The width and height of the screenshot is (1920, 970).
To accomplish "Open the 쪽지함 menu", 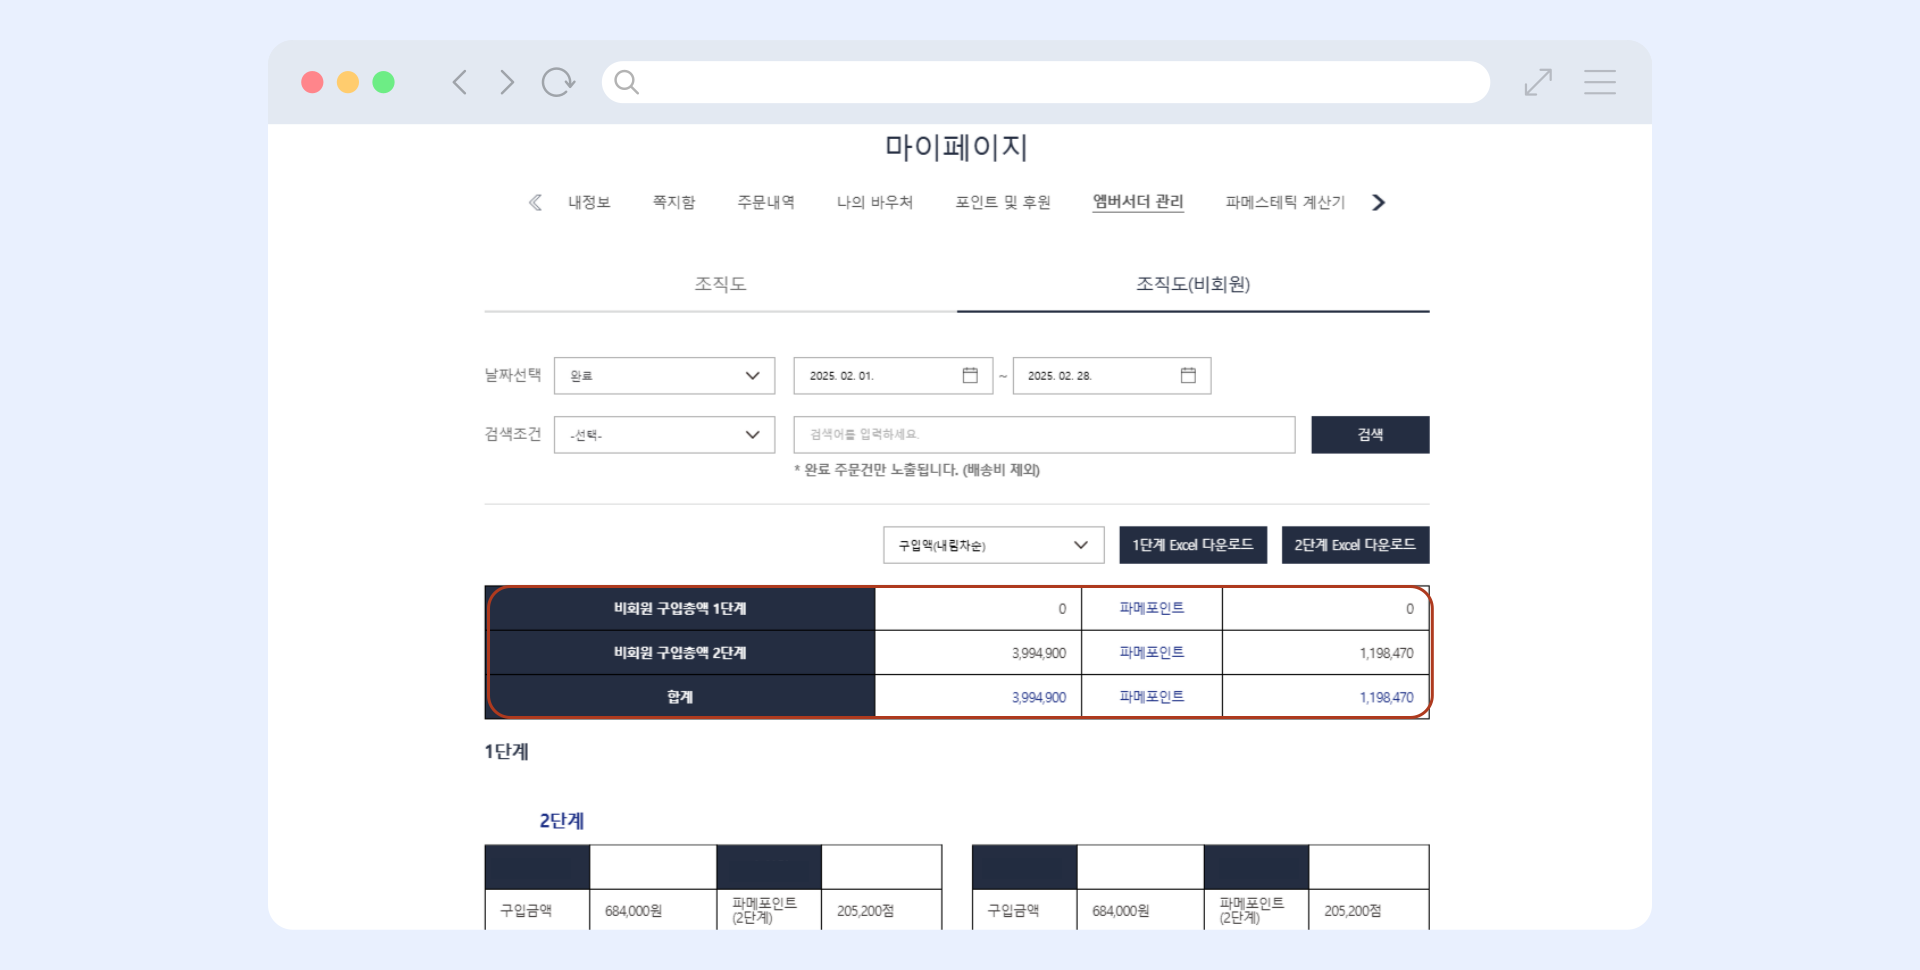I will click(x=674, y=202).
